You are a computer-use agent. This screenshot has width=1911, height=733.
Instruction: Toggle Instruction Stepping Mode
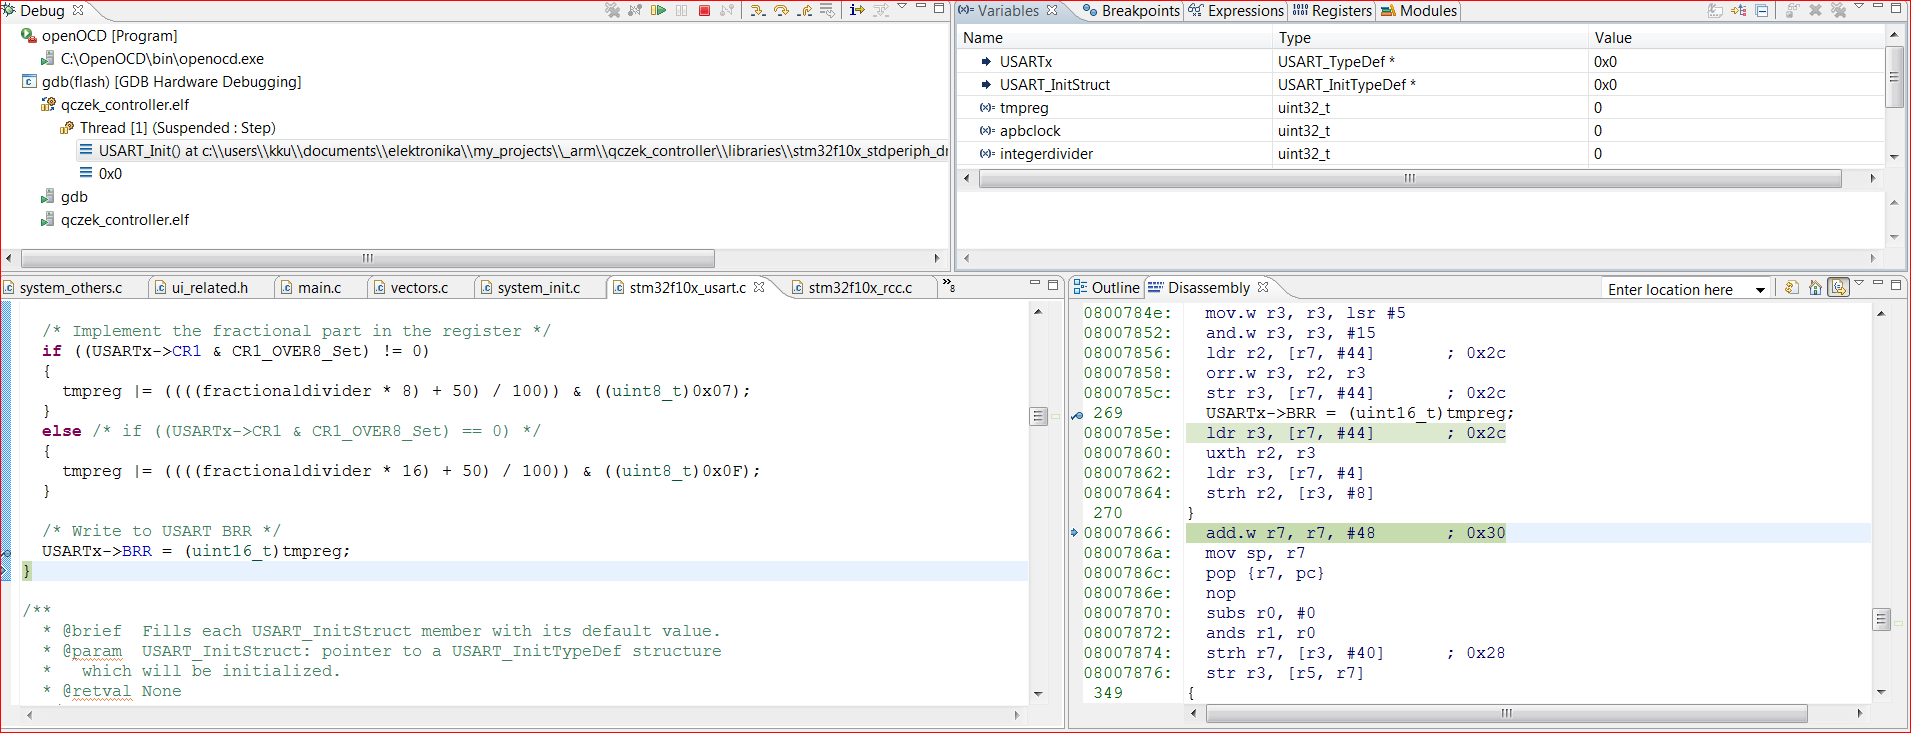click(x=857, y=10)
